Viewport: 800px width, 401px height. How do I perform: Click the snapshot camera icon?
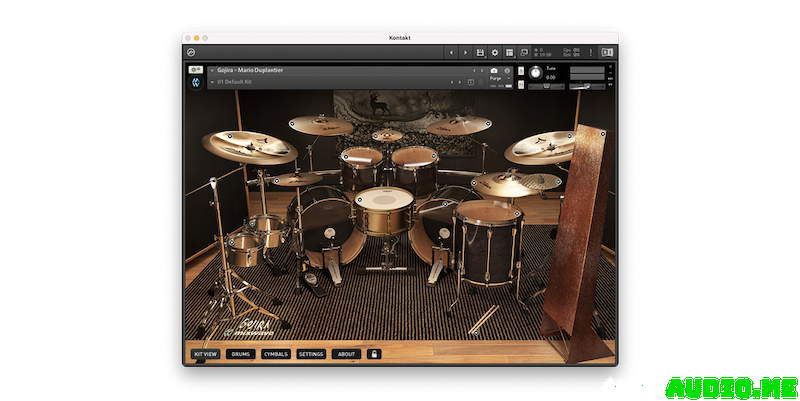click(494, 71)
